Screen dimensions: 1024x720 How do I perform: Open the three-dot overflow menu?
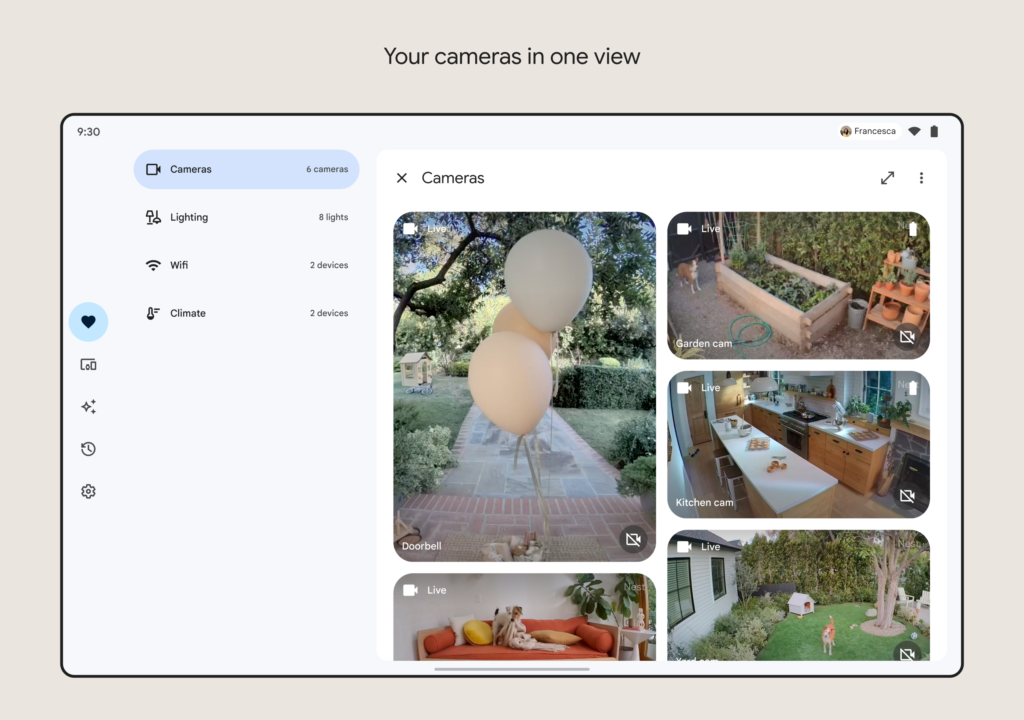(x=922, y=177)
